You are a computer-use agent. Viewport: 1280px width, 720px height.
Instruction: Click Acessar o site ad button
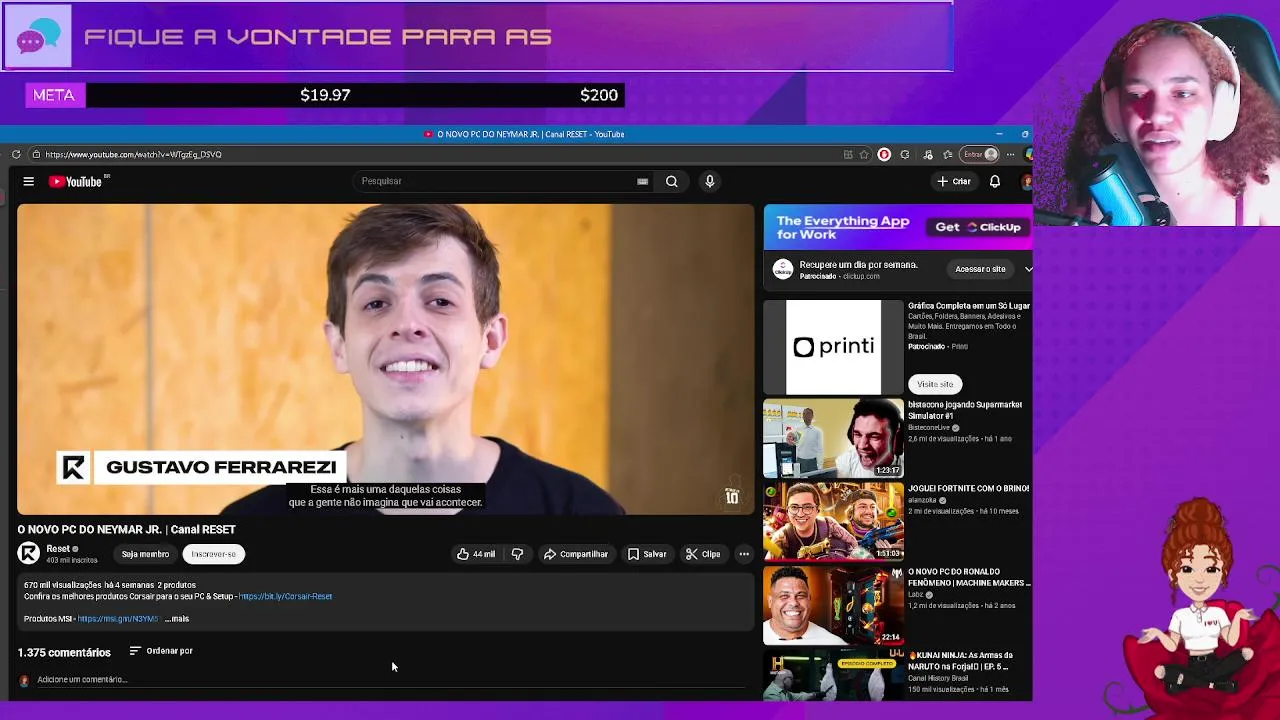[x=980, y=269]
